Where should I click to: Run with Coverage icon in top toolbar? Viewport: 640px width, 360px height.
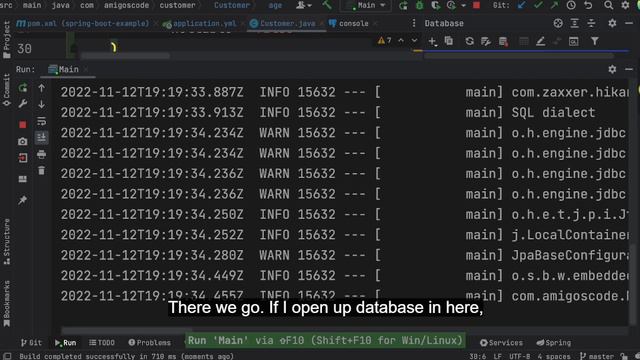(x=436, y=5)
